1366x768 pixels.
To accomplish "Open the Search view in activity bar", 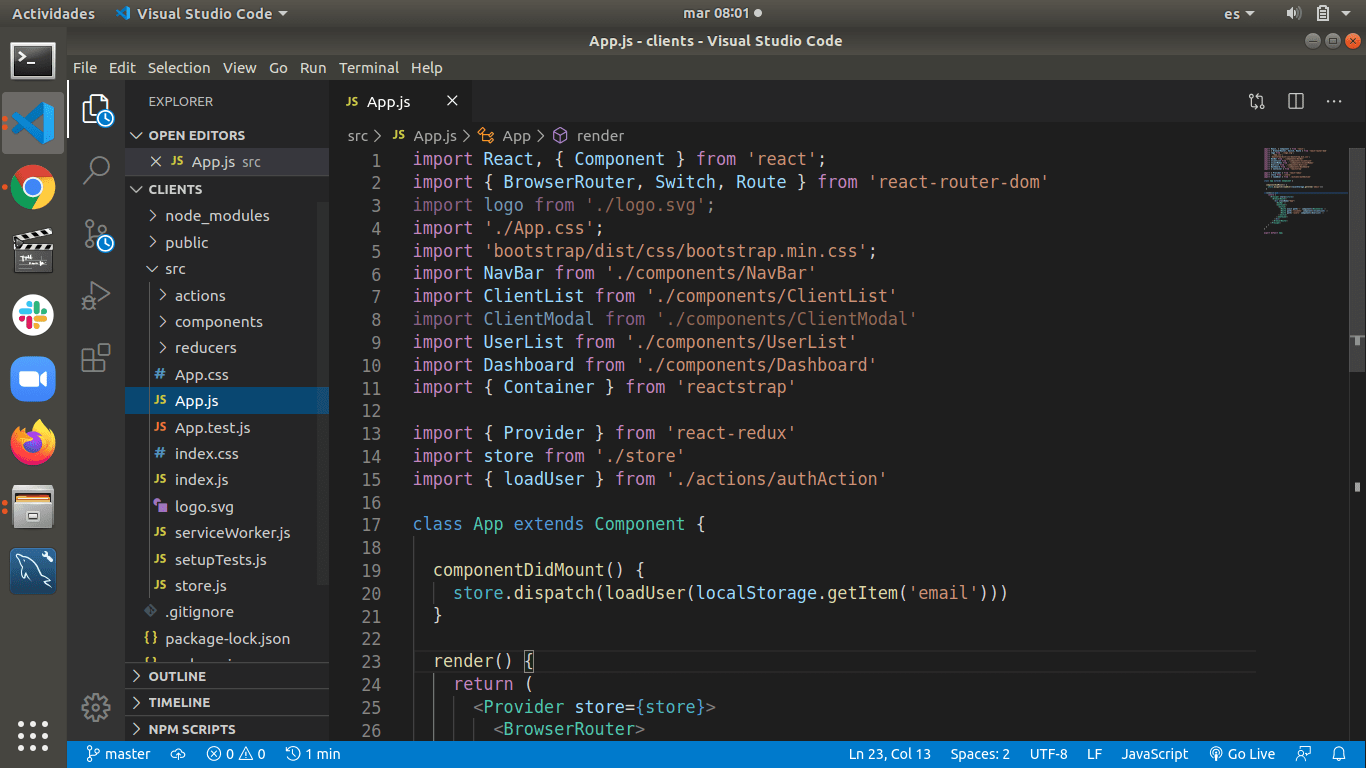I will [x=96, y=170].
